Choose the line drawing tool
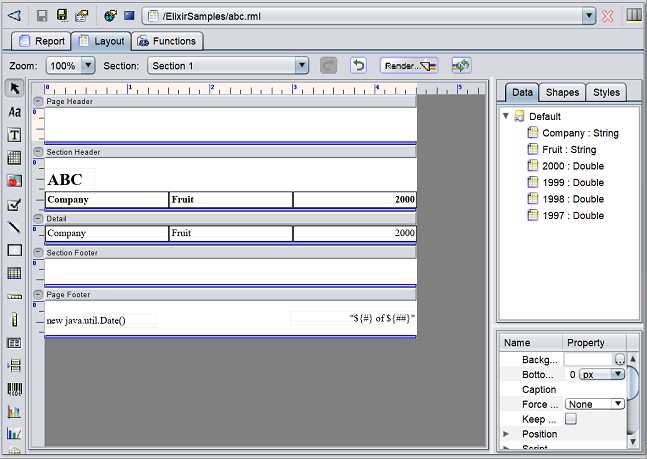The height and width of the screenshot is (459, 647). [14, 227]
